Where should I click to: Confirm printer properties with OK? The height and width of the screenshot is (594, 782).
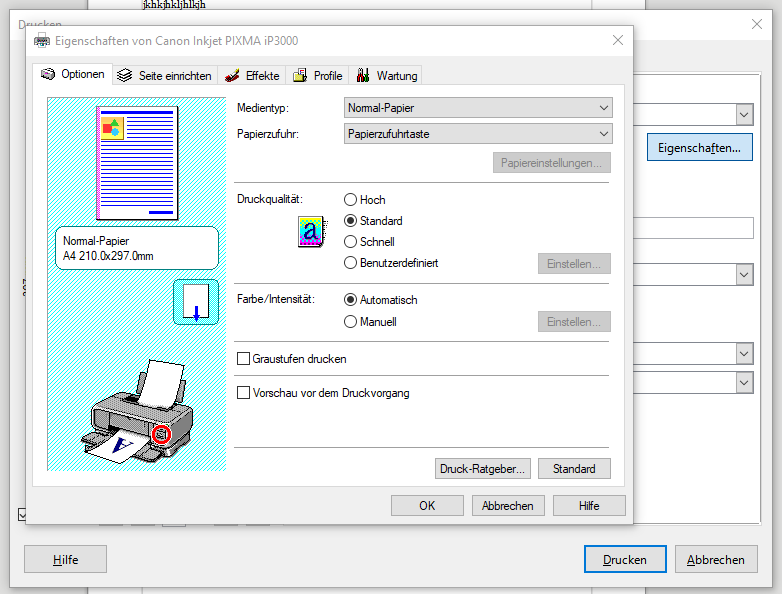[427, 506]
